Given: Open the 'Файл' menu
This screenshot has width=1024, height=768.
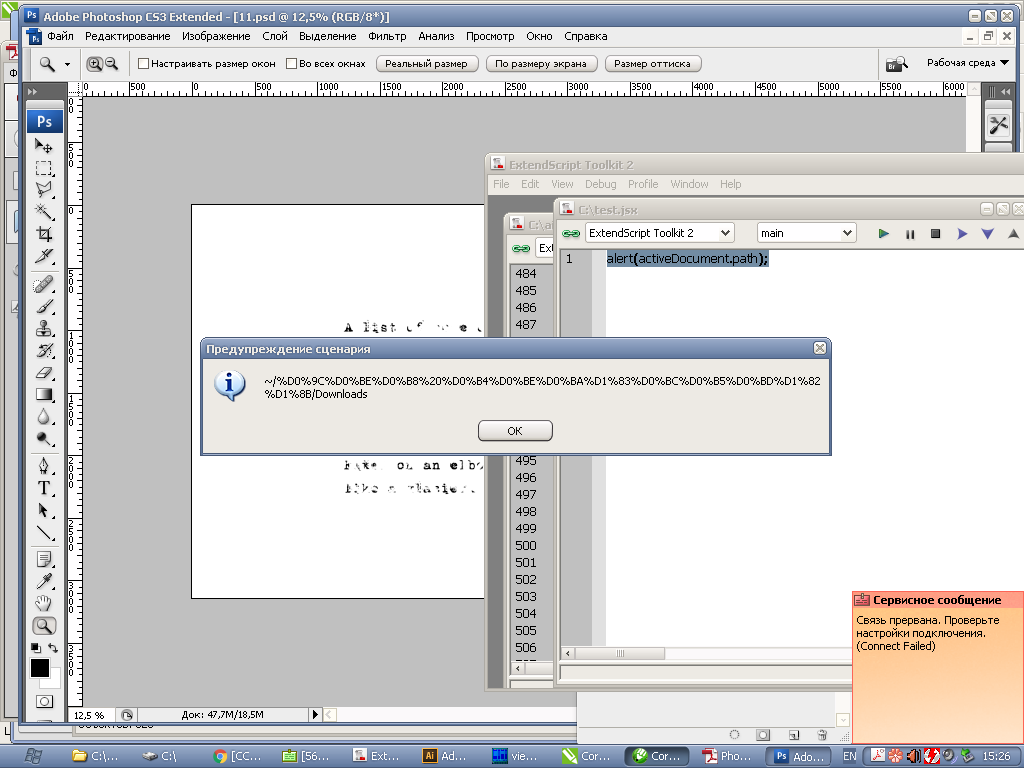Looking at the screenshot, I should click(60, 37).
